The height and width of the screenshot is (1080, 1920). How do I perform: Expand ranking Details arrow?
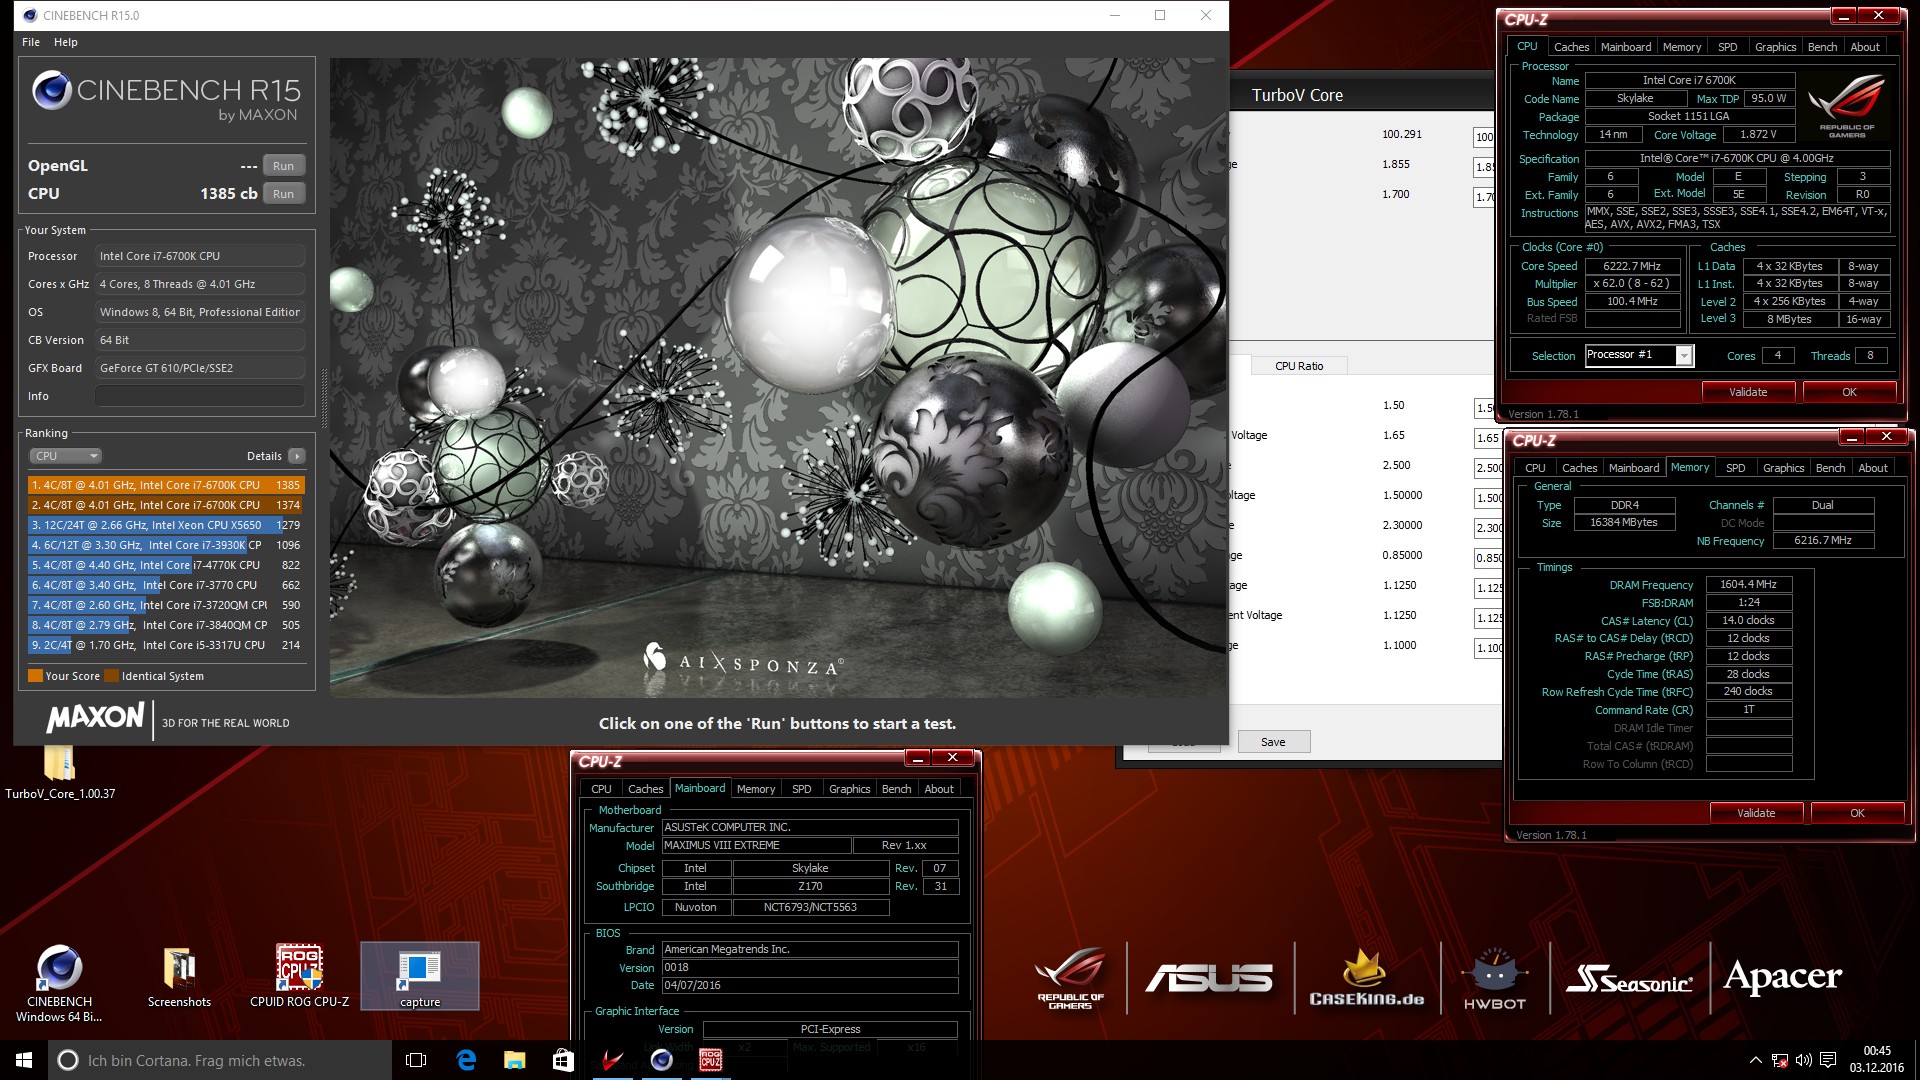[x=297, y=456]
